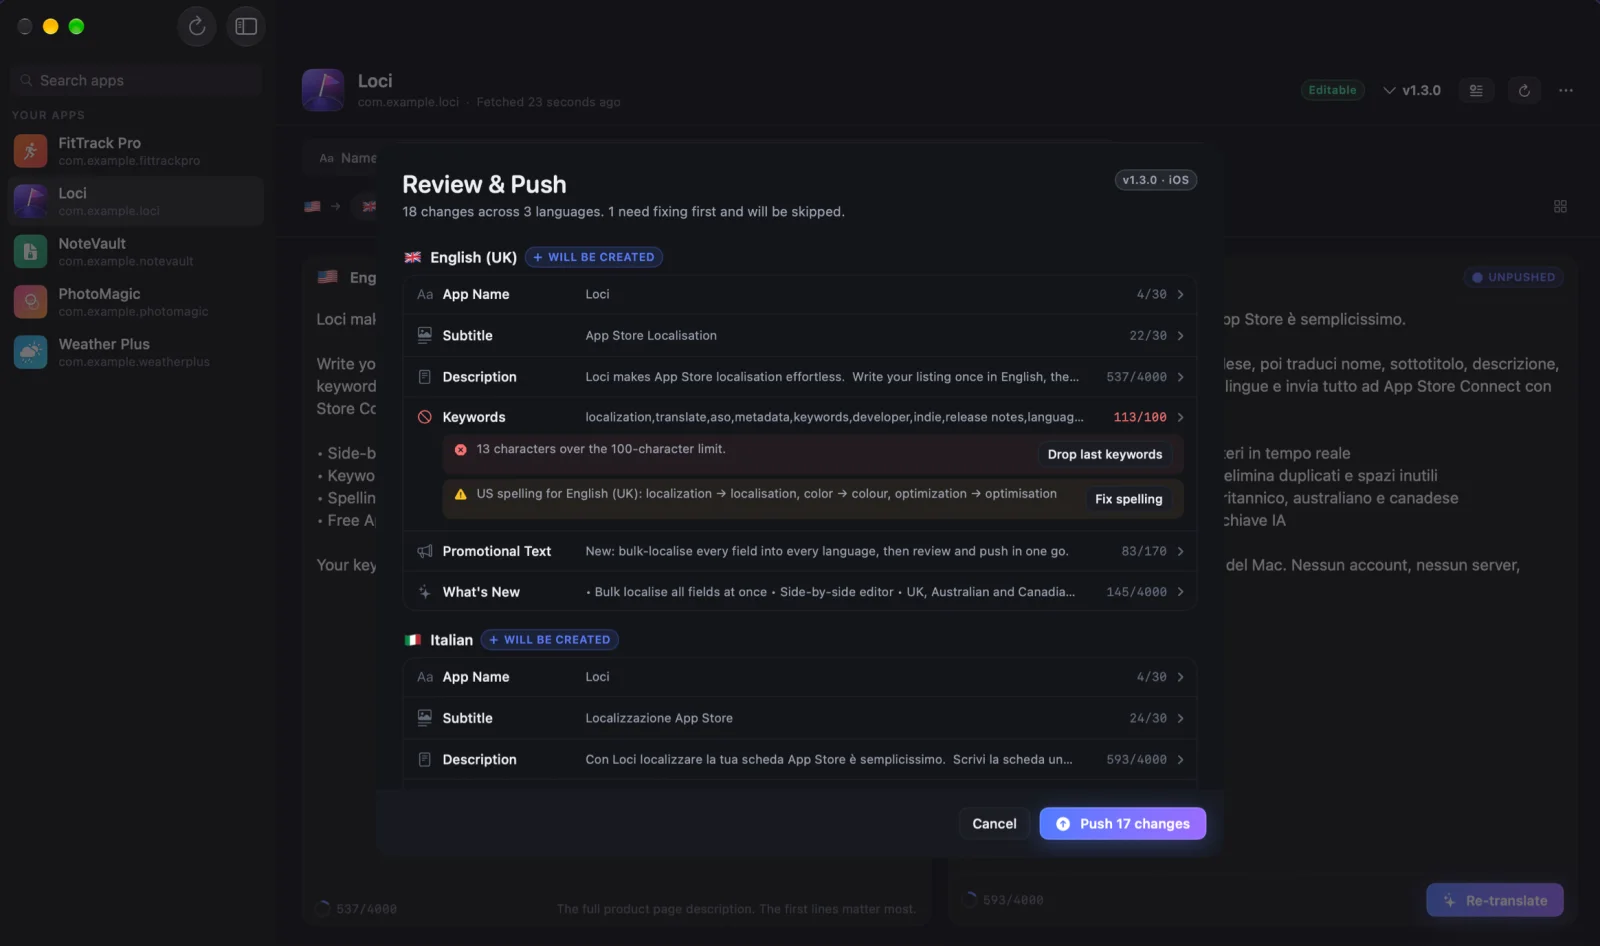Viewport: 1600px width, 946px height.
Task: Click the Loci app icon in header
Action: (323, 90)
